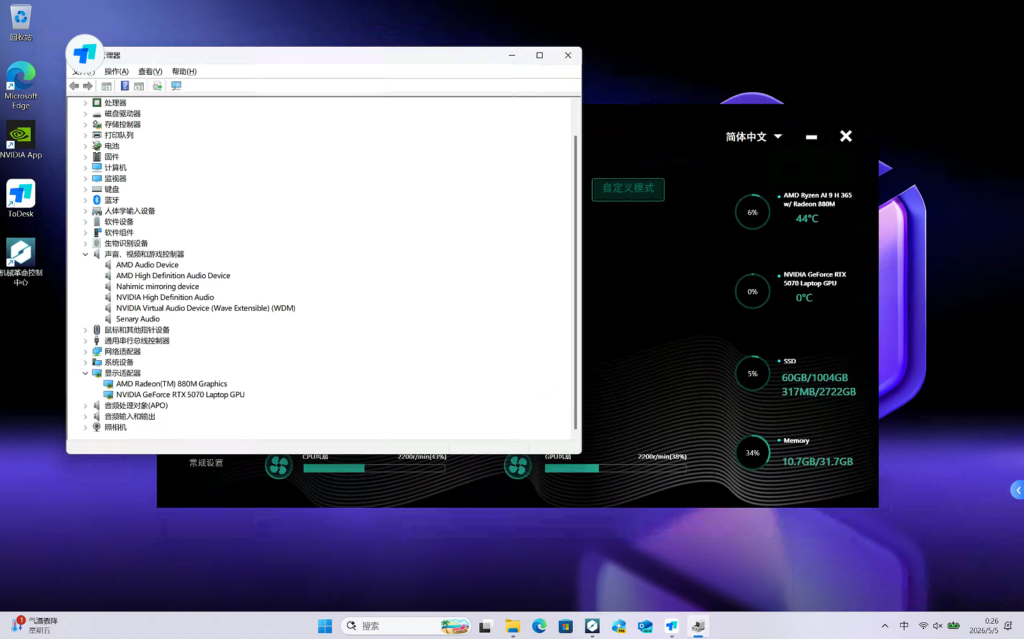Click the Back arrow in Device Manager toolbar
This screenshot has height=639, width=1024.
(74, 86)
